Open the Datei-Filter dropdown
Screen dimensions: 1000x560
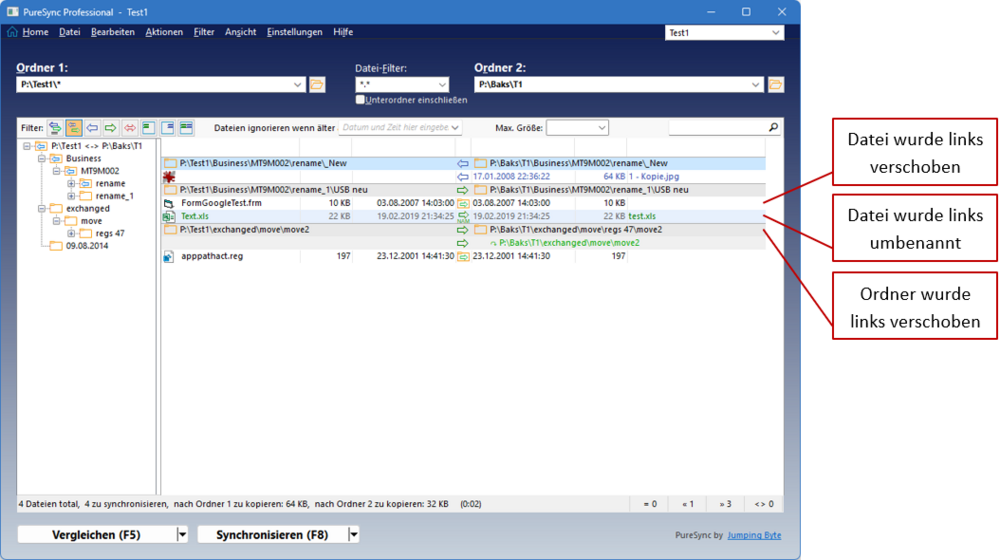[x=402, y=84]
